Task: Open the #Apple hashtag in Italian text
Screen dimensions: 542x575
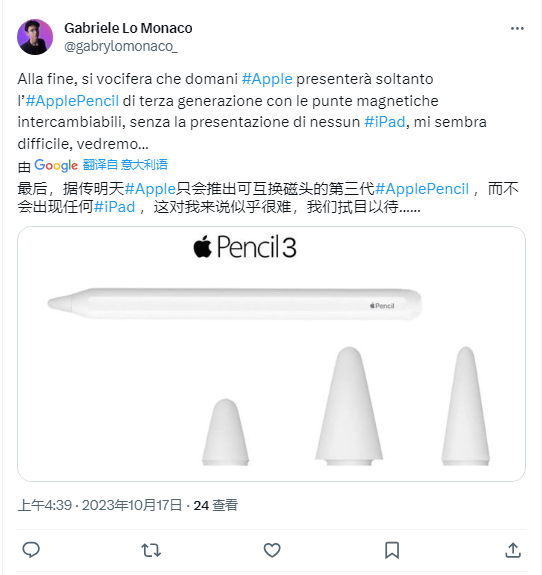Action: (267, 79)
